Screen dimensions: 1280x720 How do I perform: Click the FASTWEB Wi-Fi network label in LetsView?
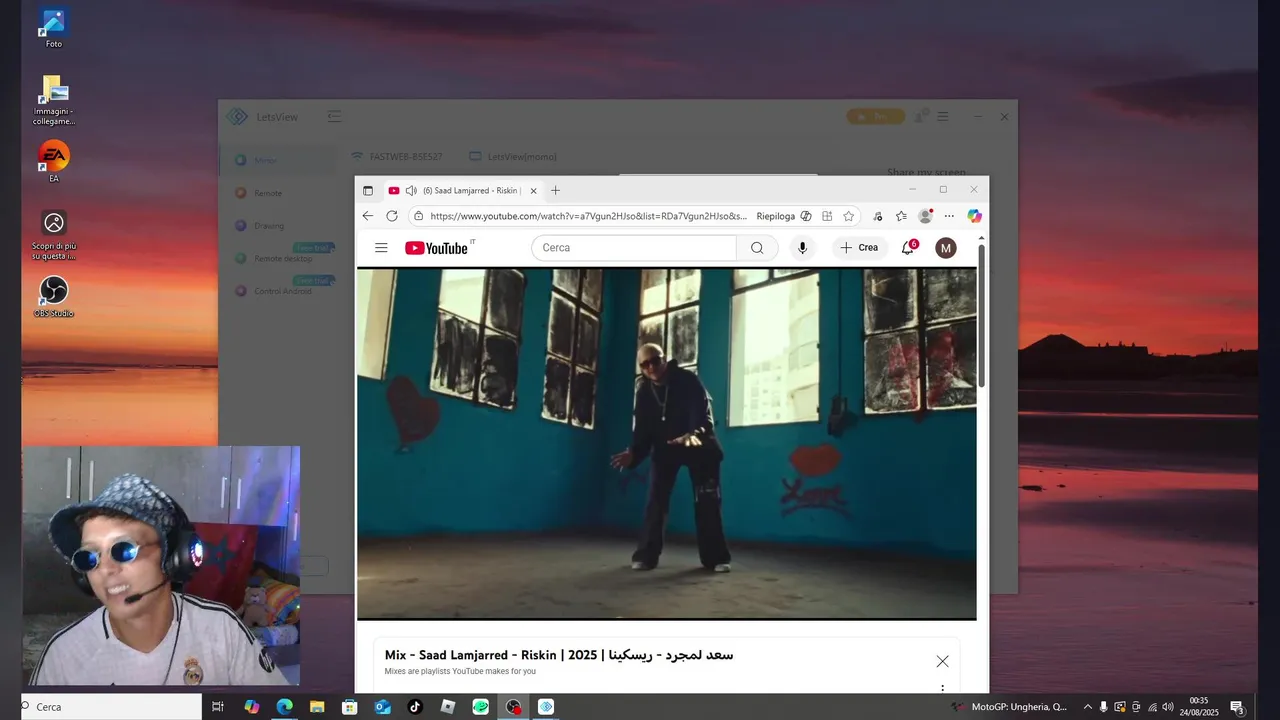397,157
